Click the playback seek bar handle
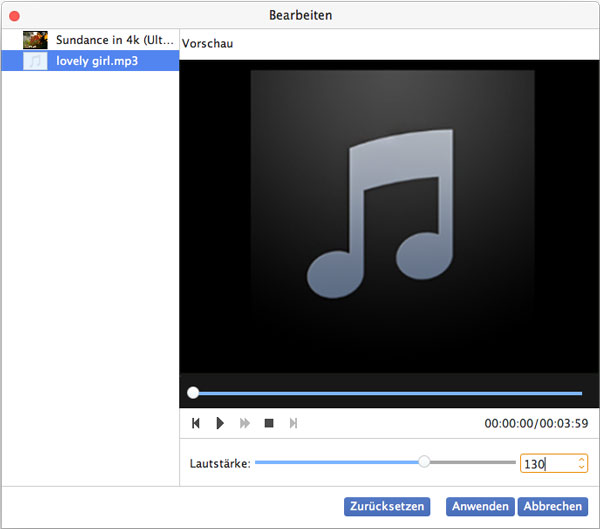This screenshot has height=529, width=600. pyautogui.click(x=193, y=393)
